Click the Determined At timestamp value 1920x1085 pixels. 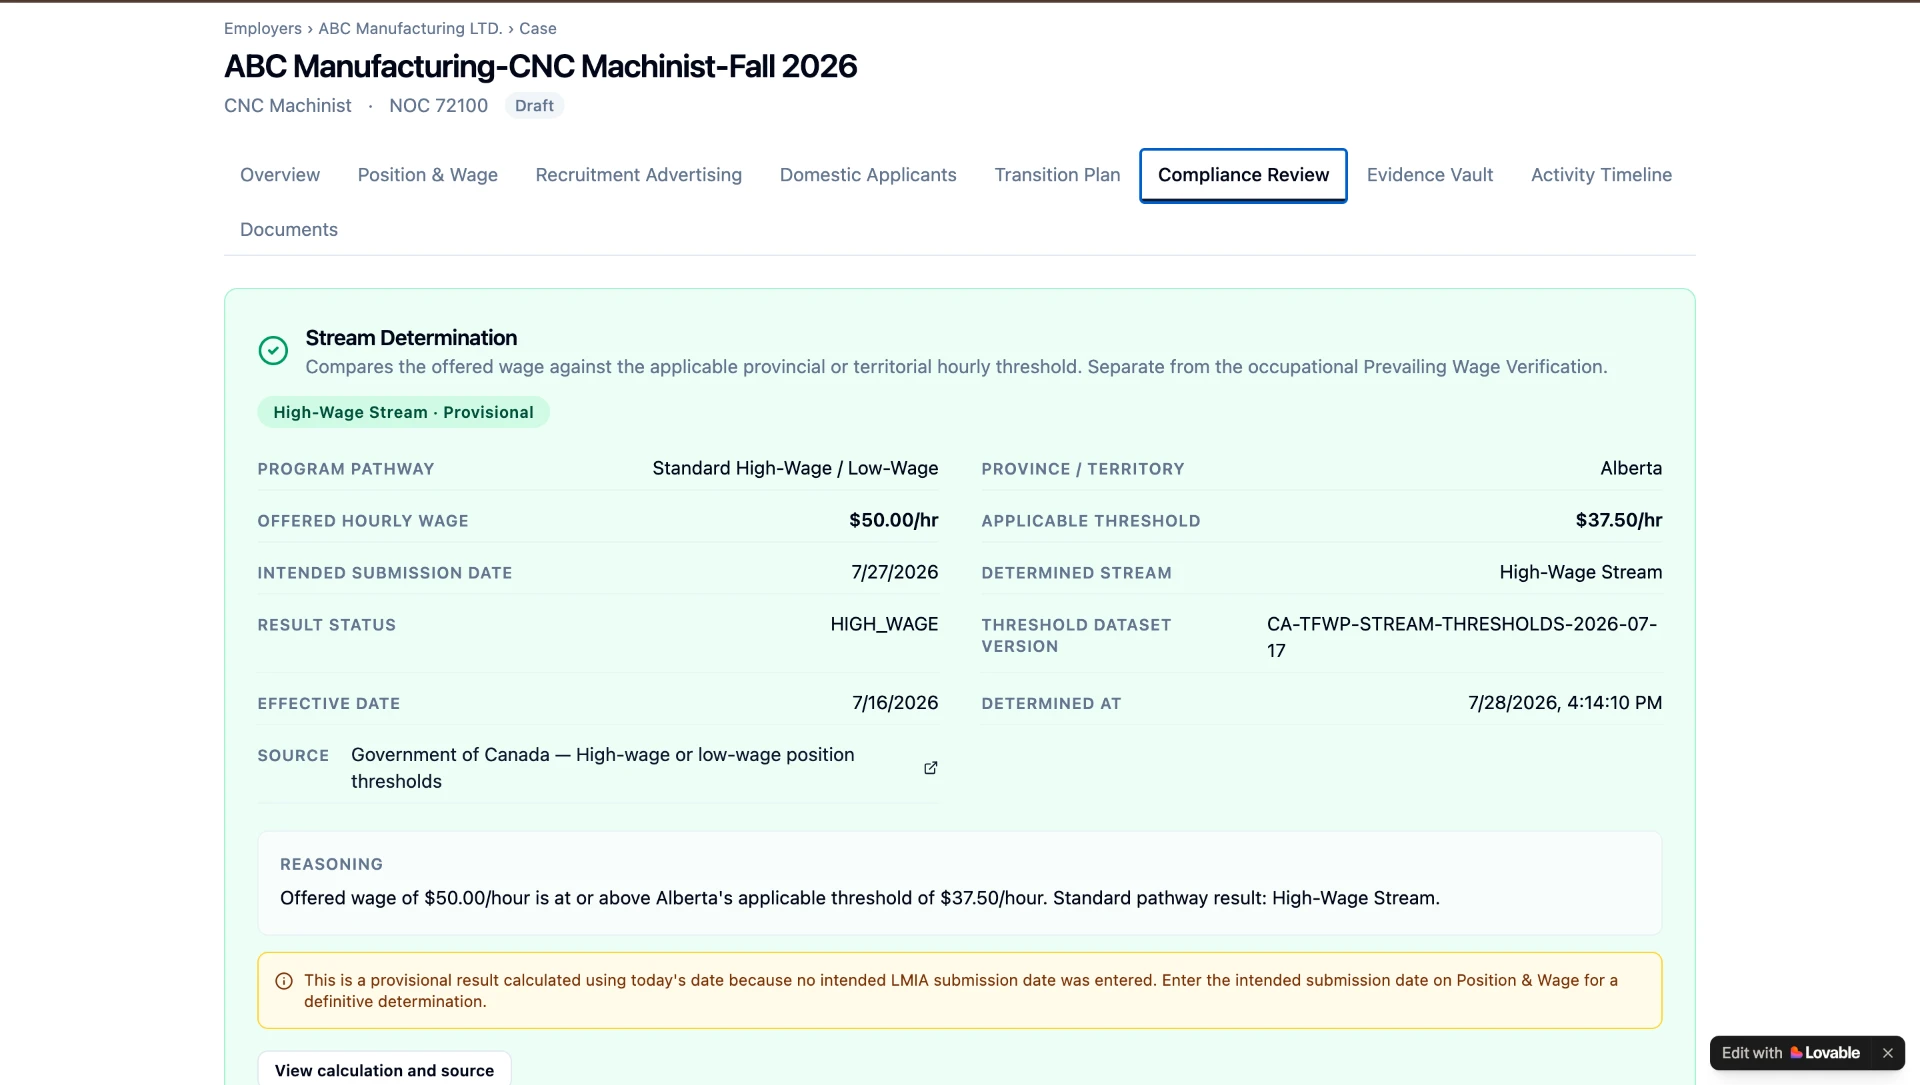pyautogui.click(x=1565, y=703)
